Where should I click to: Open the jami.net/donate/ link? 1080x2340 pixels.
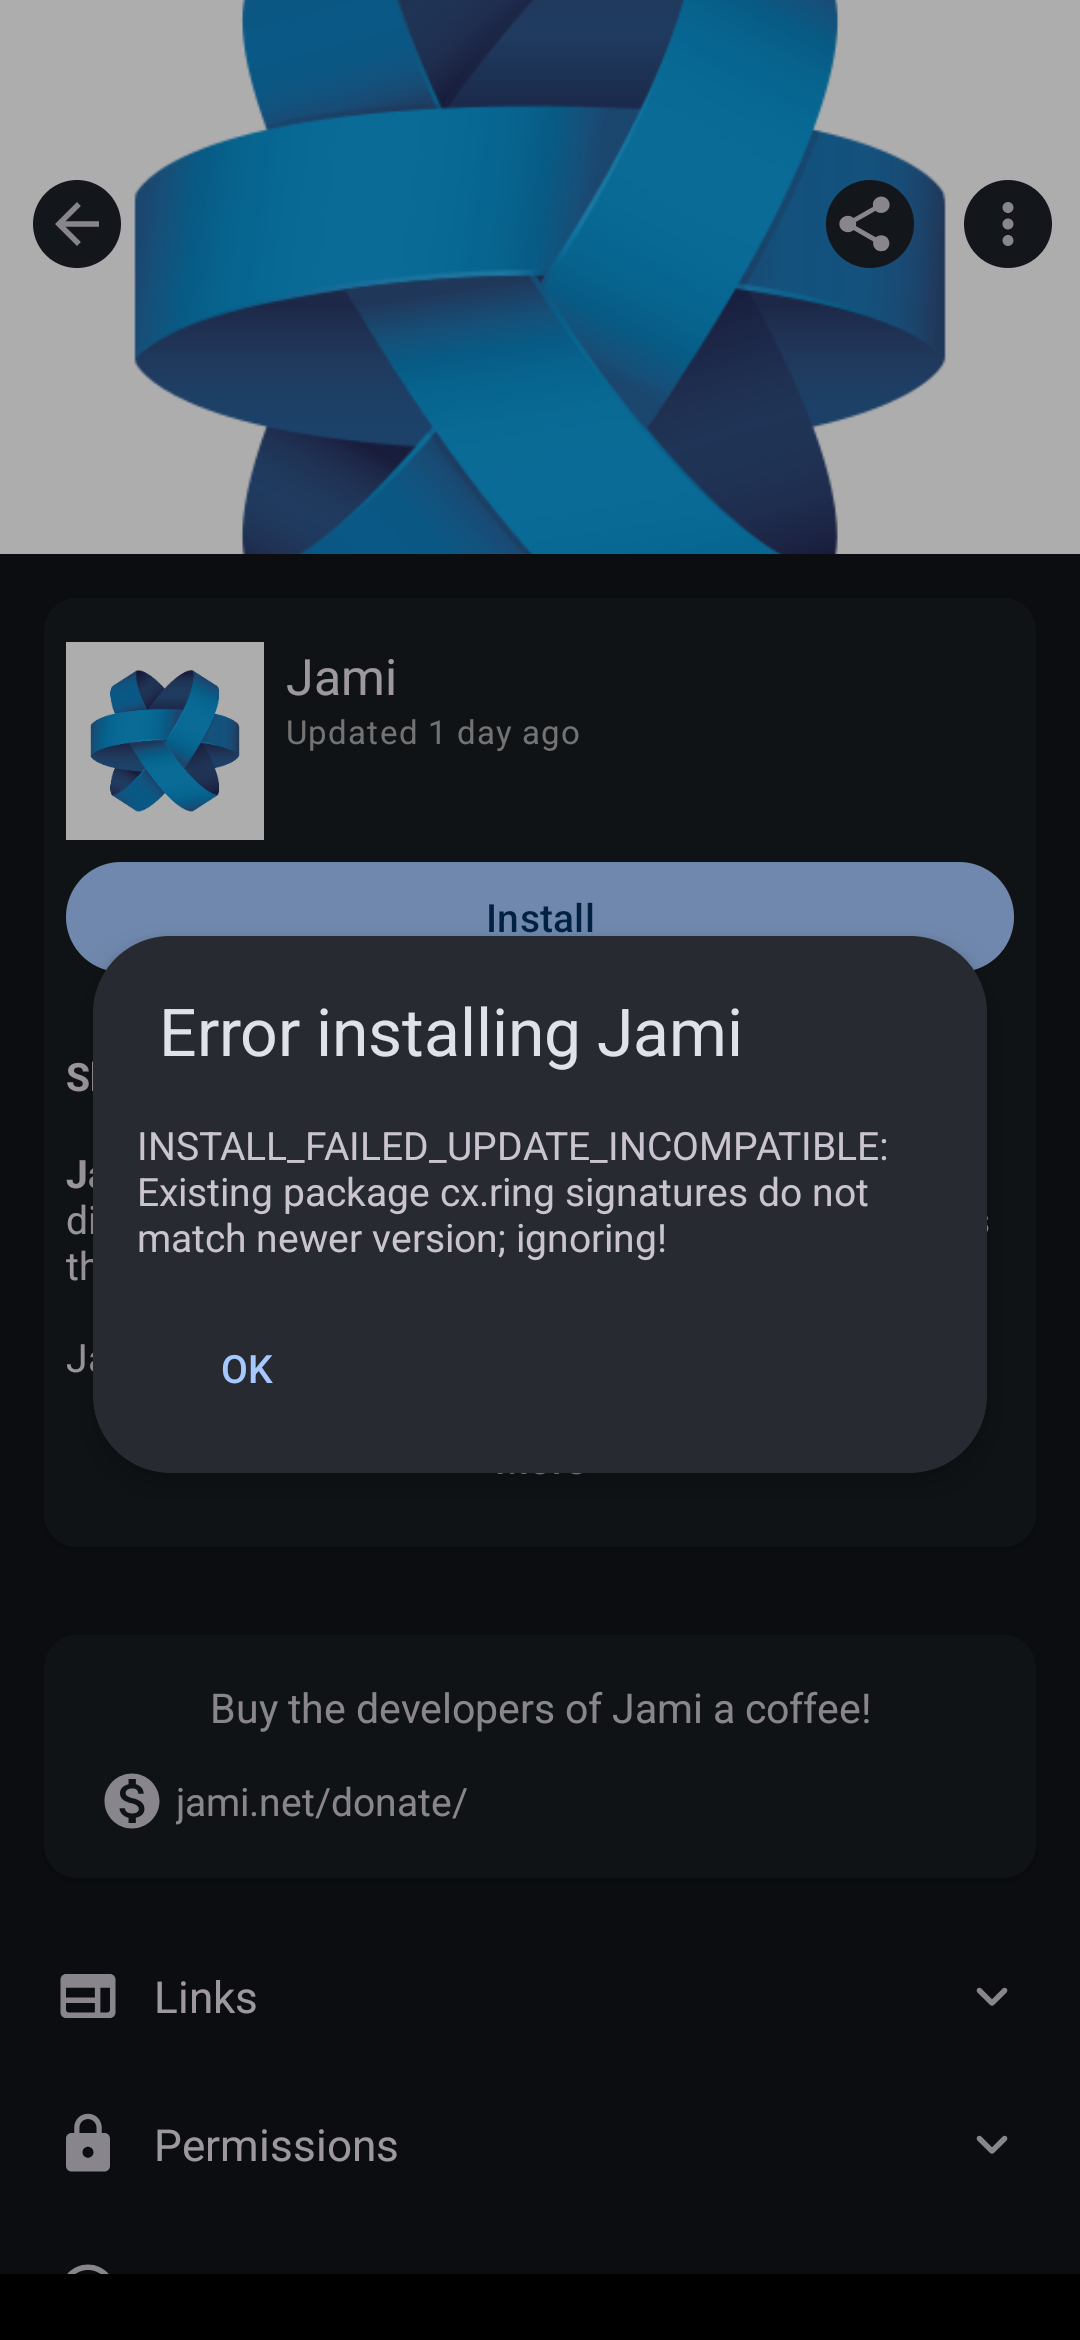(x=321, y=1802)
